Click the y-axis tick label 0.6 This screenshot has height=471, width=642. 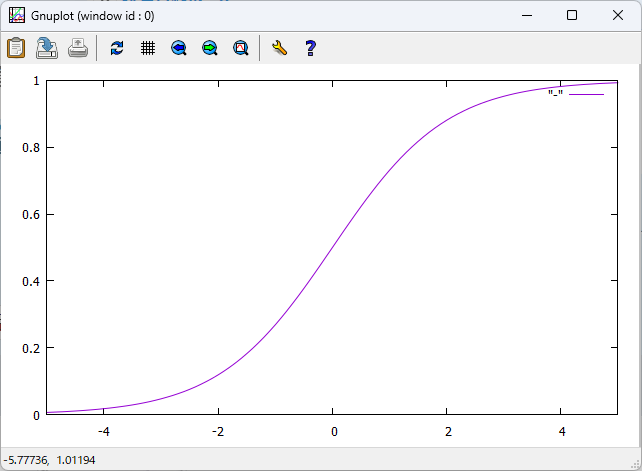30,215
